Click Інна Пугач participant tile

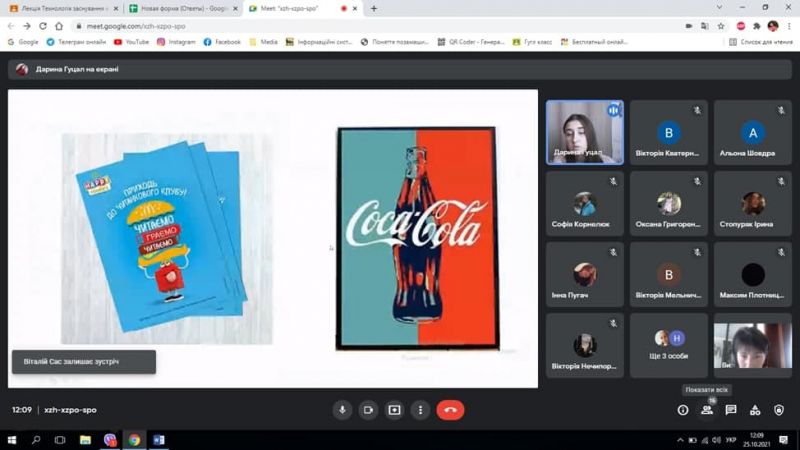tap(585, 274)
